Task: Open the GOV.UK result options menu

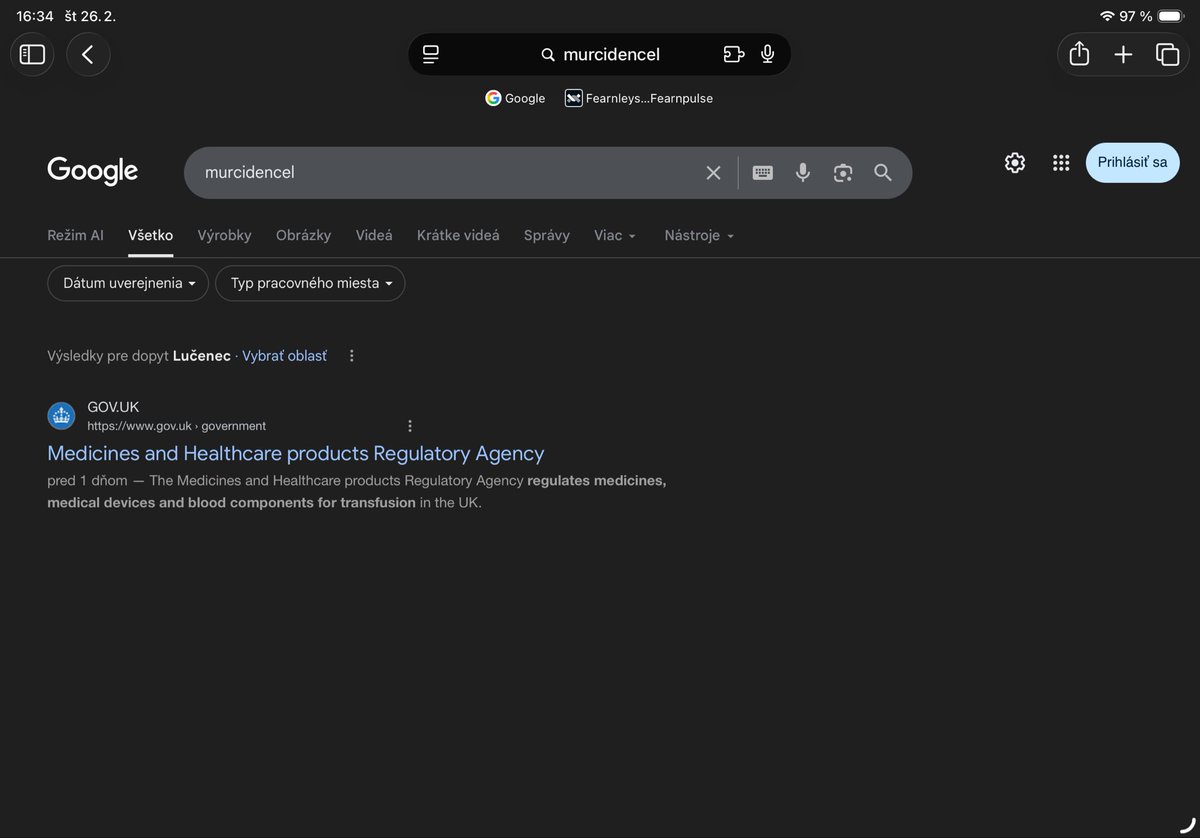Action: [x=410, y=426]
